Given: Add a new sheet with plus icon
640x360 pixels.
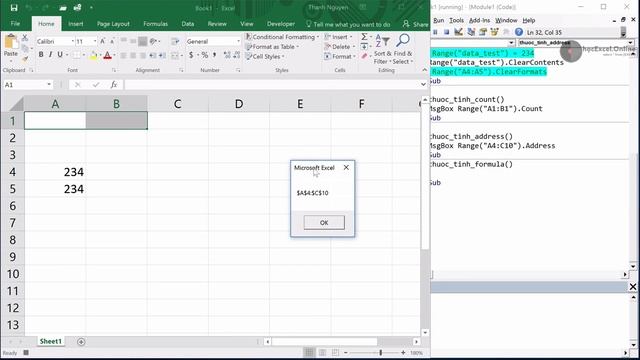Looking at the screenshot, I should [x=81, y=342].
